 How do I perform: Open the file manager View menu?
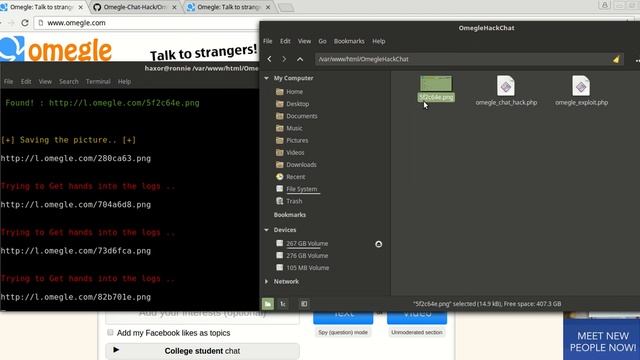304,41
